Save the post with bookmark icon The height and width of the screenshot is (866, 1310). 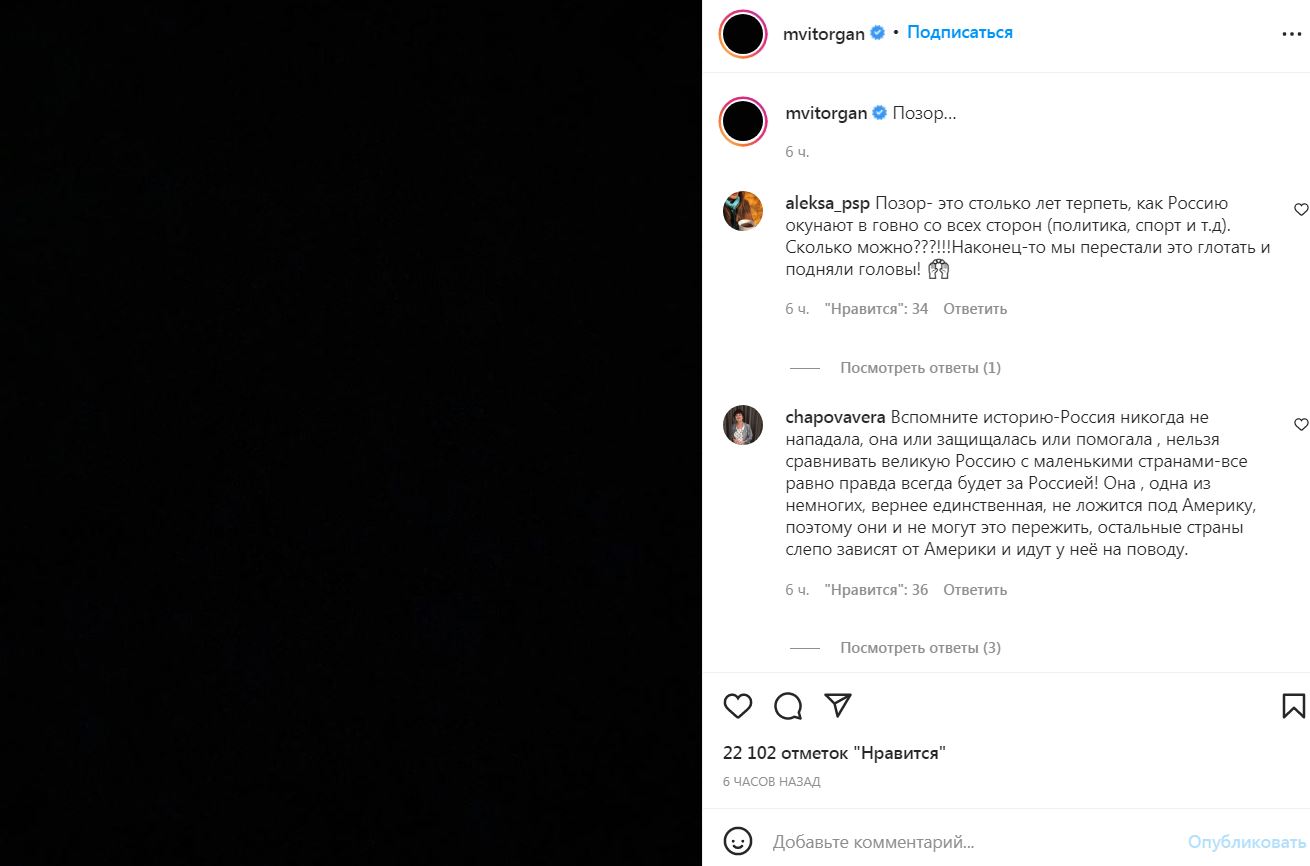[x=1293, y=706]
